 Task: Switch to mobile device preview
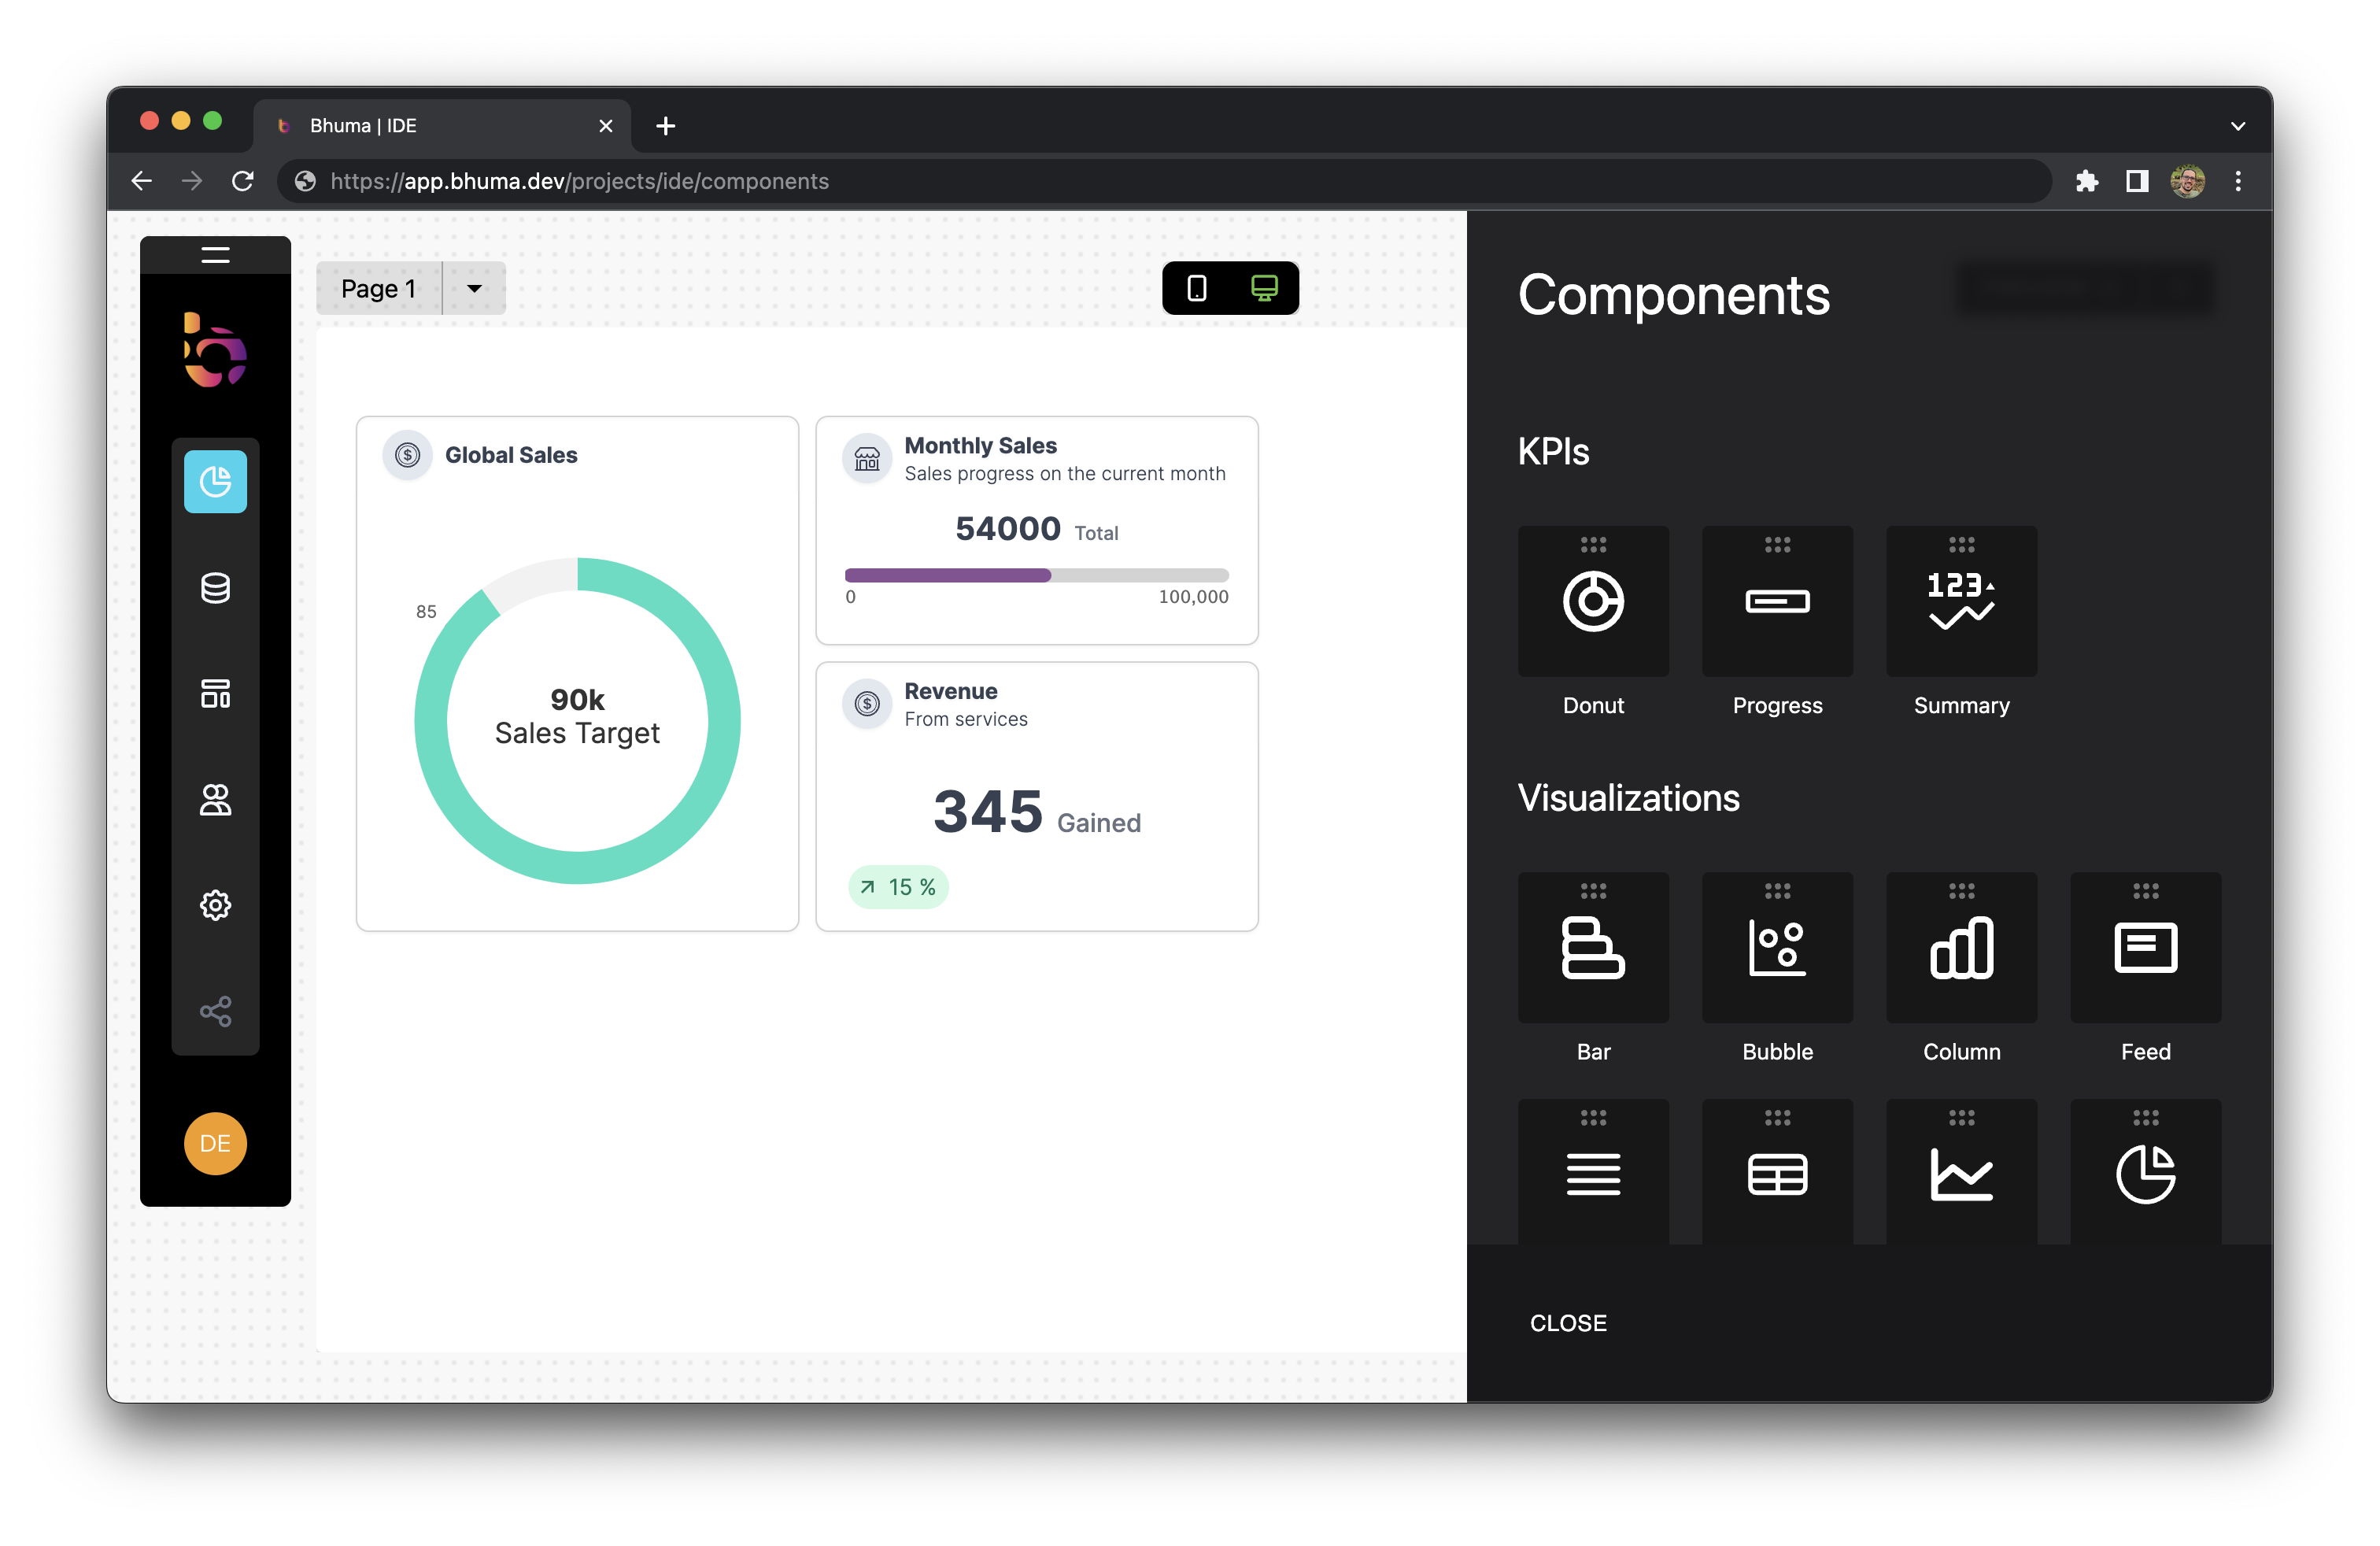tap(1196, 288)
